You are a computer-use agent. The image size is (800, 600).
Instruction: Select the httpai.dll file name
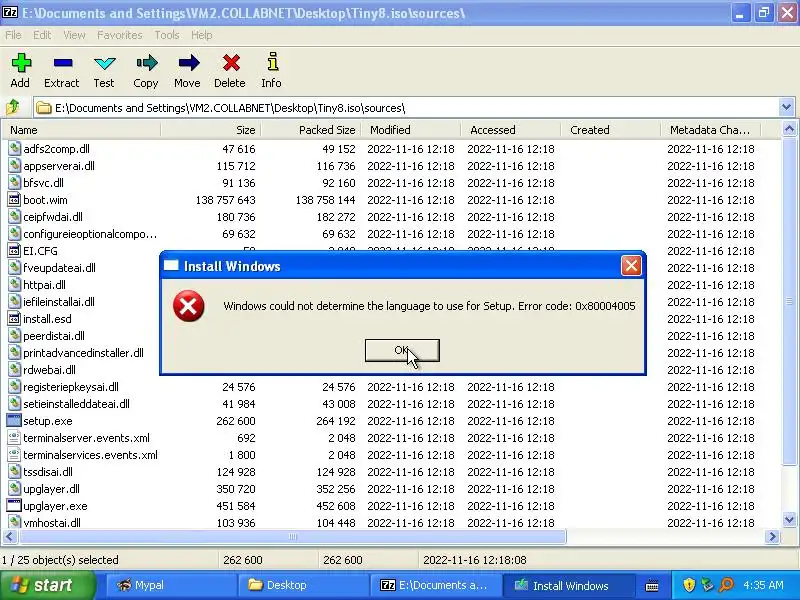pyautogui.click(x=44, y=285)
